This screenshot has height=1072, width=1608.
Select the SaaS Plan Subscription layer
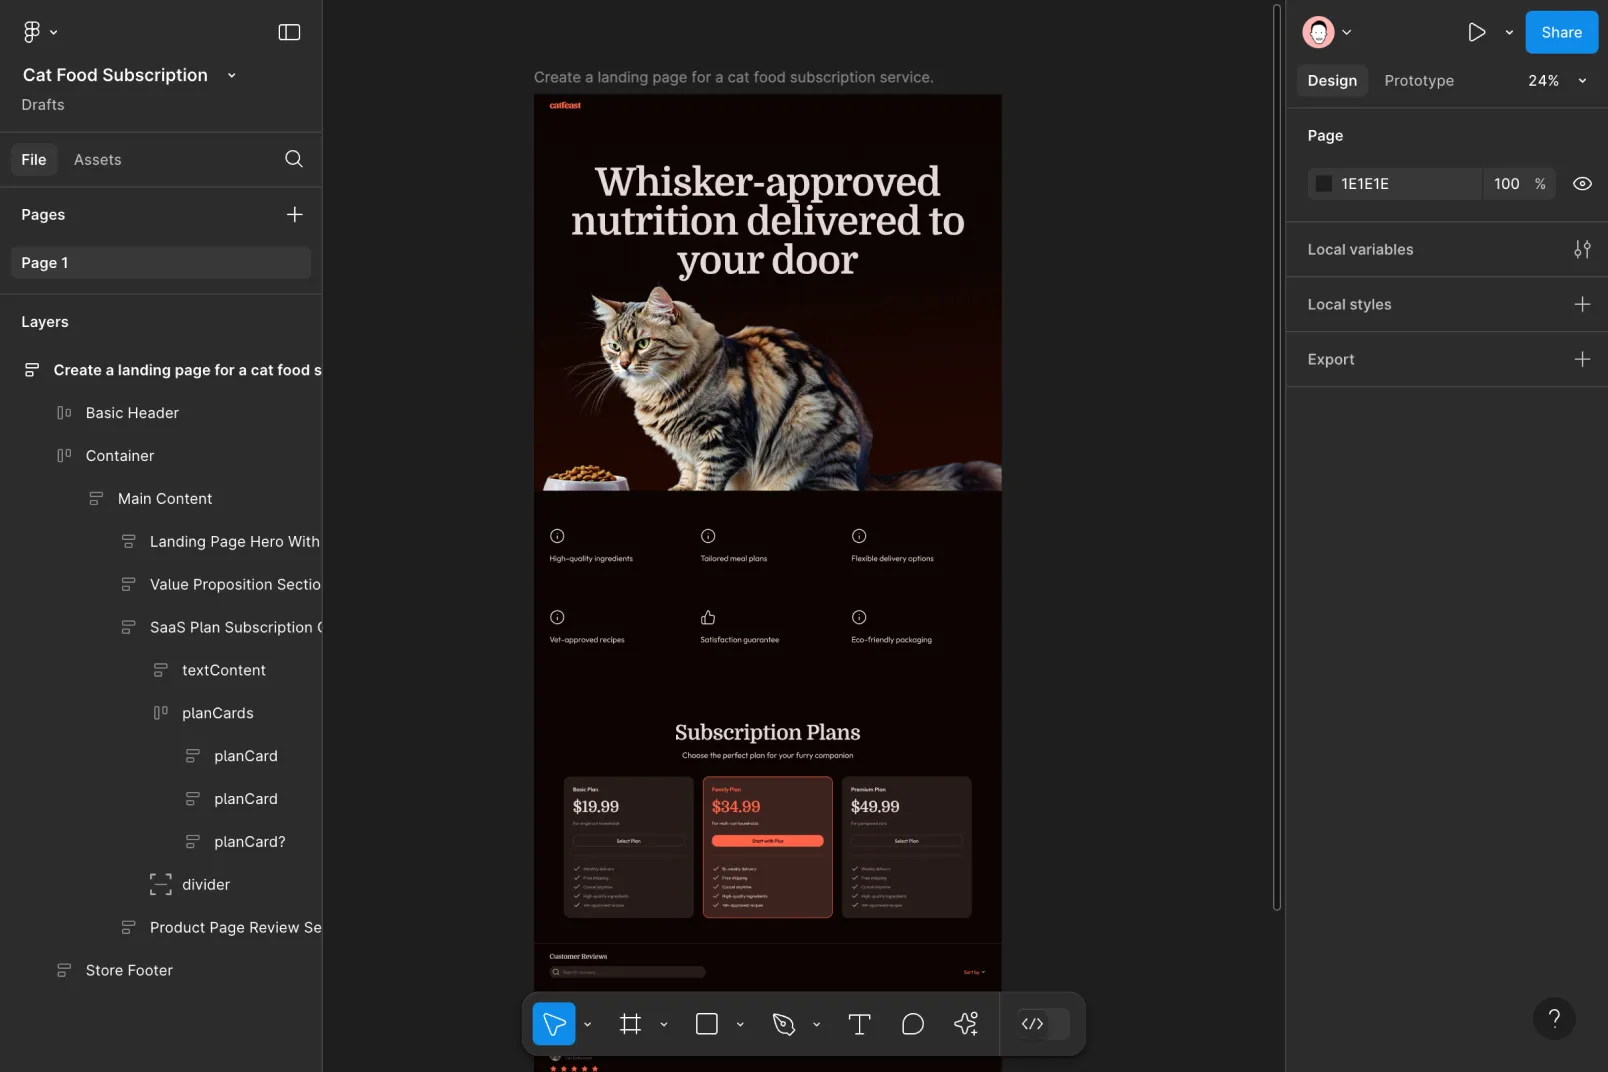point(236,628)
